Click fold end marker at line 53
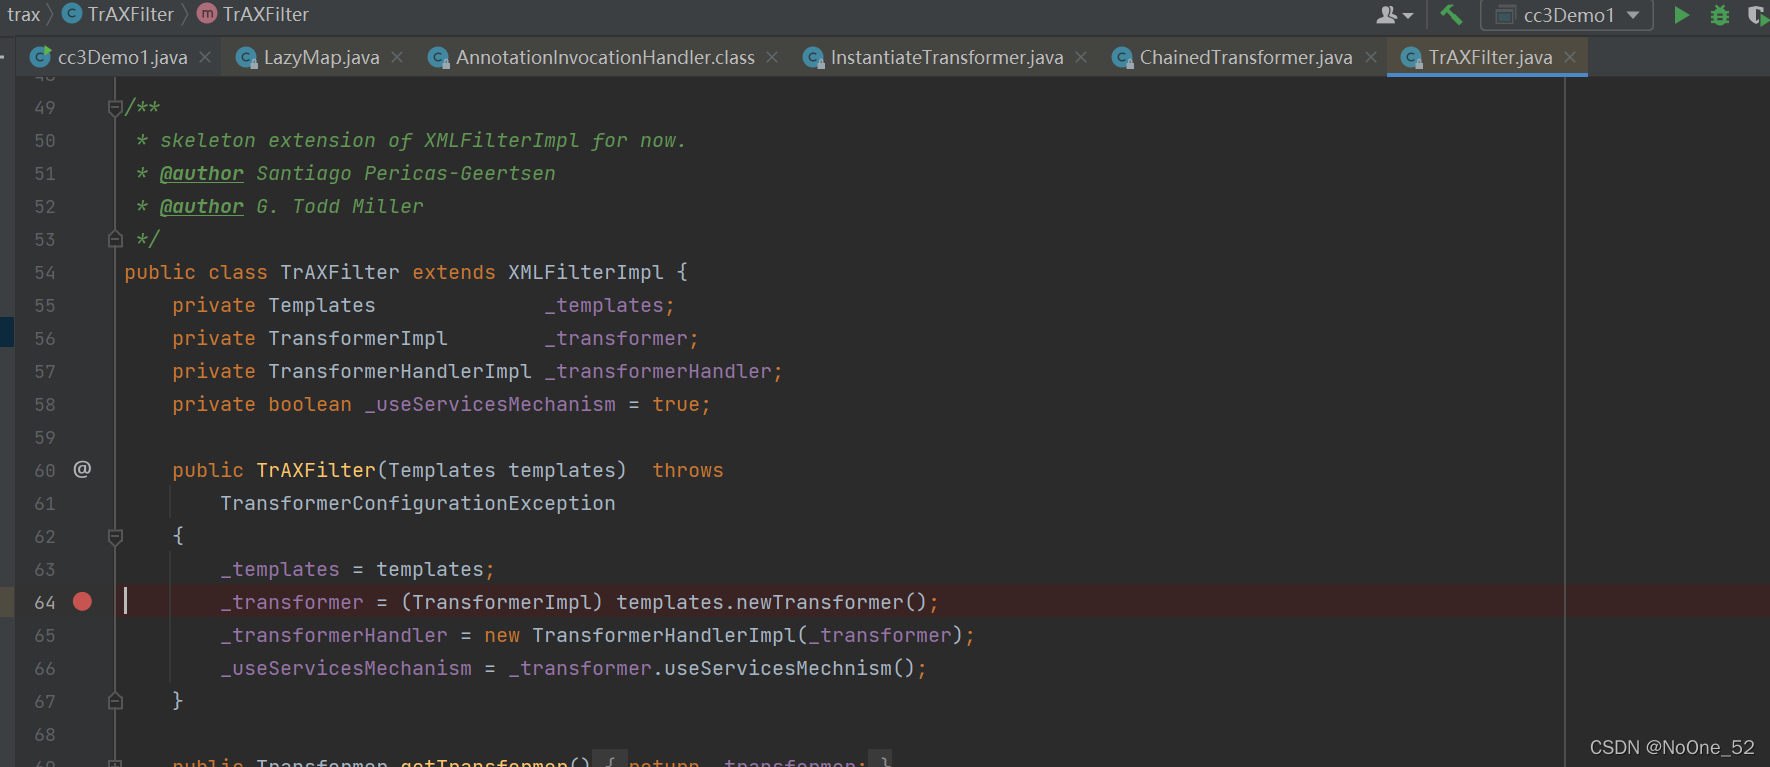1770x767 pixels. click(x=115, y=240)
